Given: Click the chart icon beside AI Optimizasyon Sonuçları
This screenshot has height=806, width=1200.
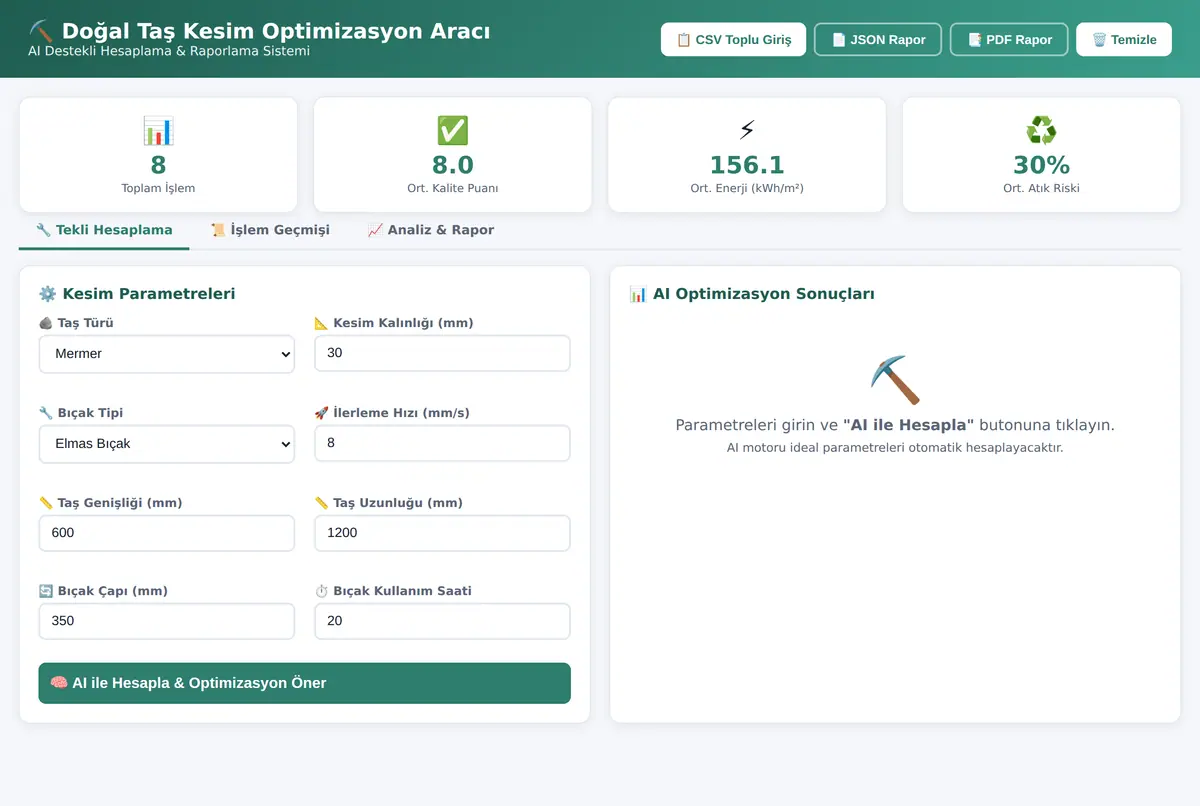Looking at the screenshot, I should [x=638, y=294].
